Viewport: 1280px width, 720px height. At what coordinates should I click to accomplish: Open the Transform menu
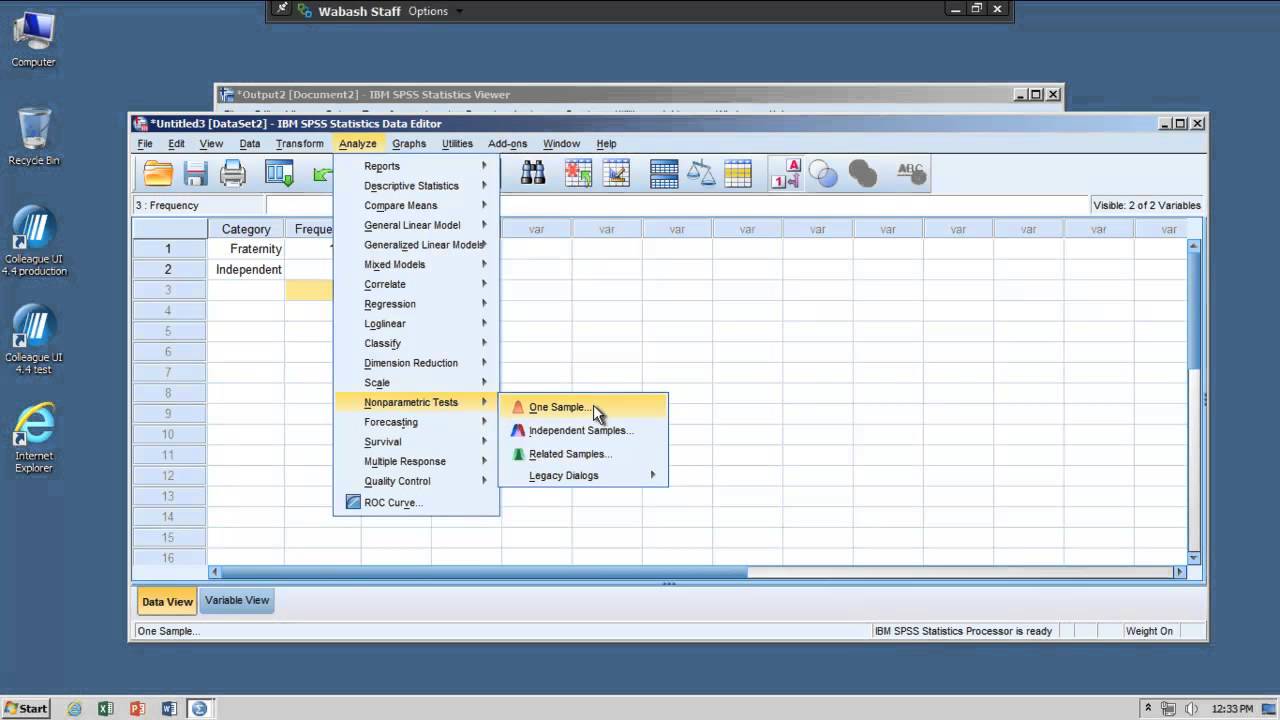tap(300, 144)
